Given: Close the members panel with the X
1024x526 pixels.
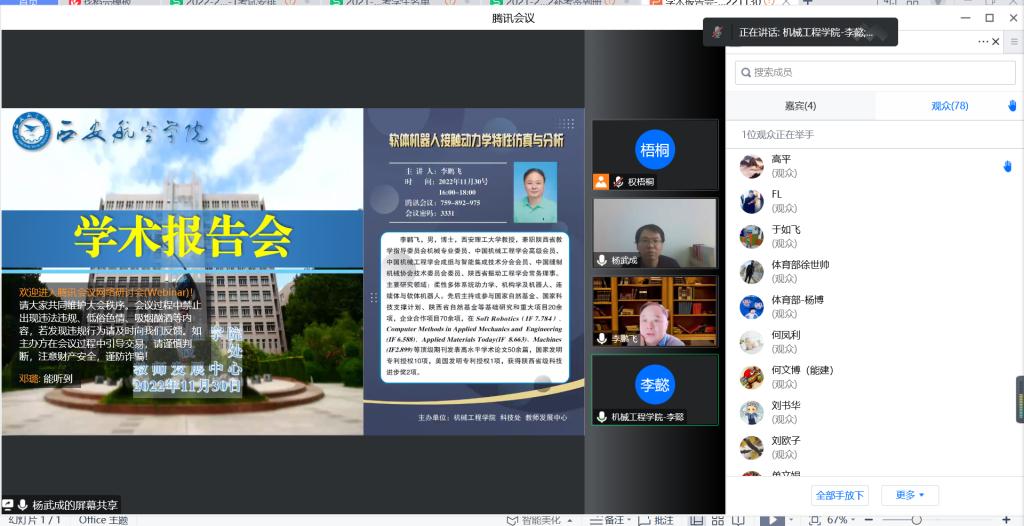Looking at the screenshot, I should click(996, 41).
